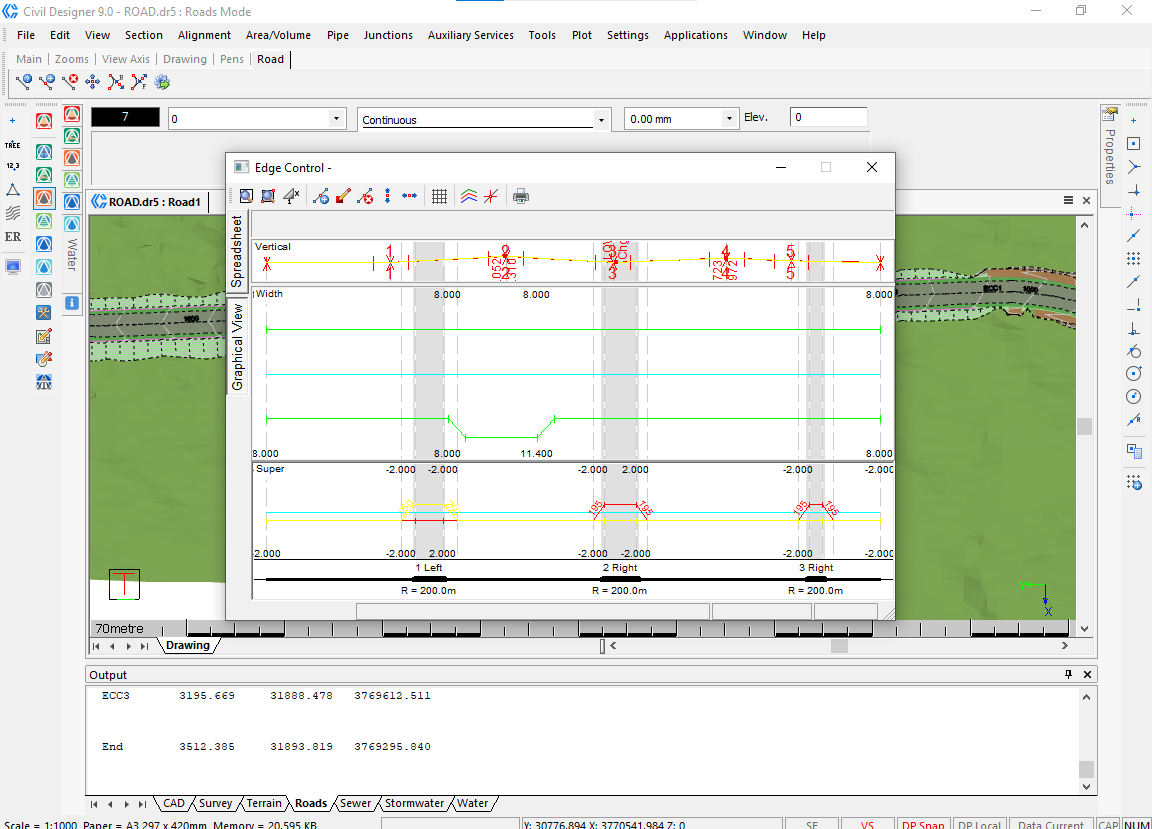The width and height of the screenshot is (1152, 829).
Task: Click the vertical exaggeration scale icon
Action: (x=292, y=196)
